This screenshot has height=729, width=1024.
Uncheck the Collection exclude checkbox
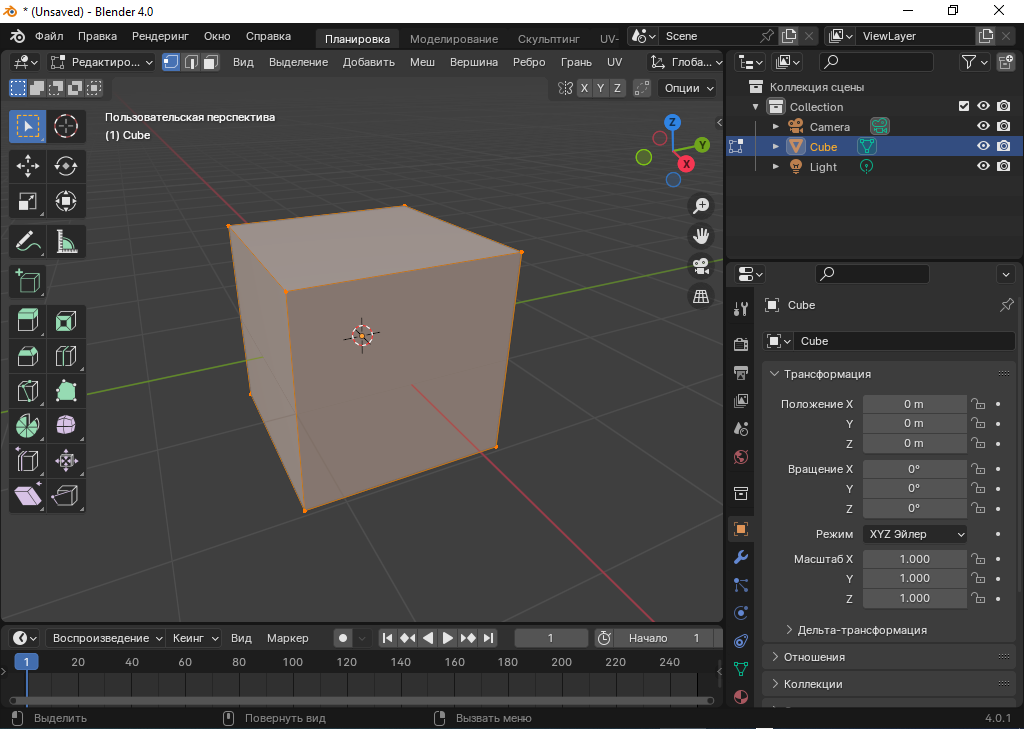click(x=964, y=106)
